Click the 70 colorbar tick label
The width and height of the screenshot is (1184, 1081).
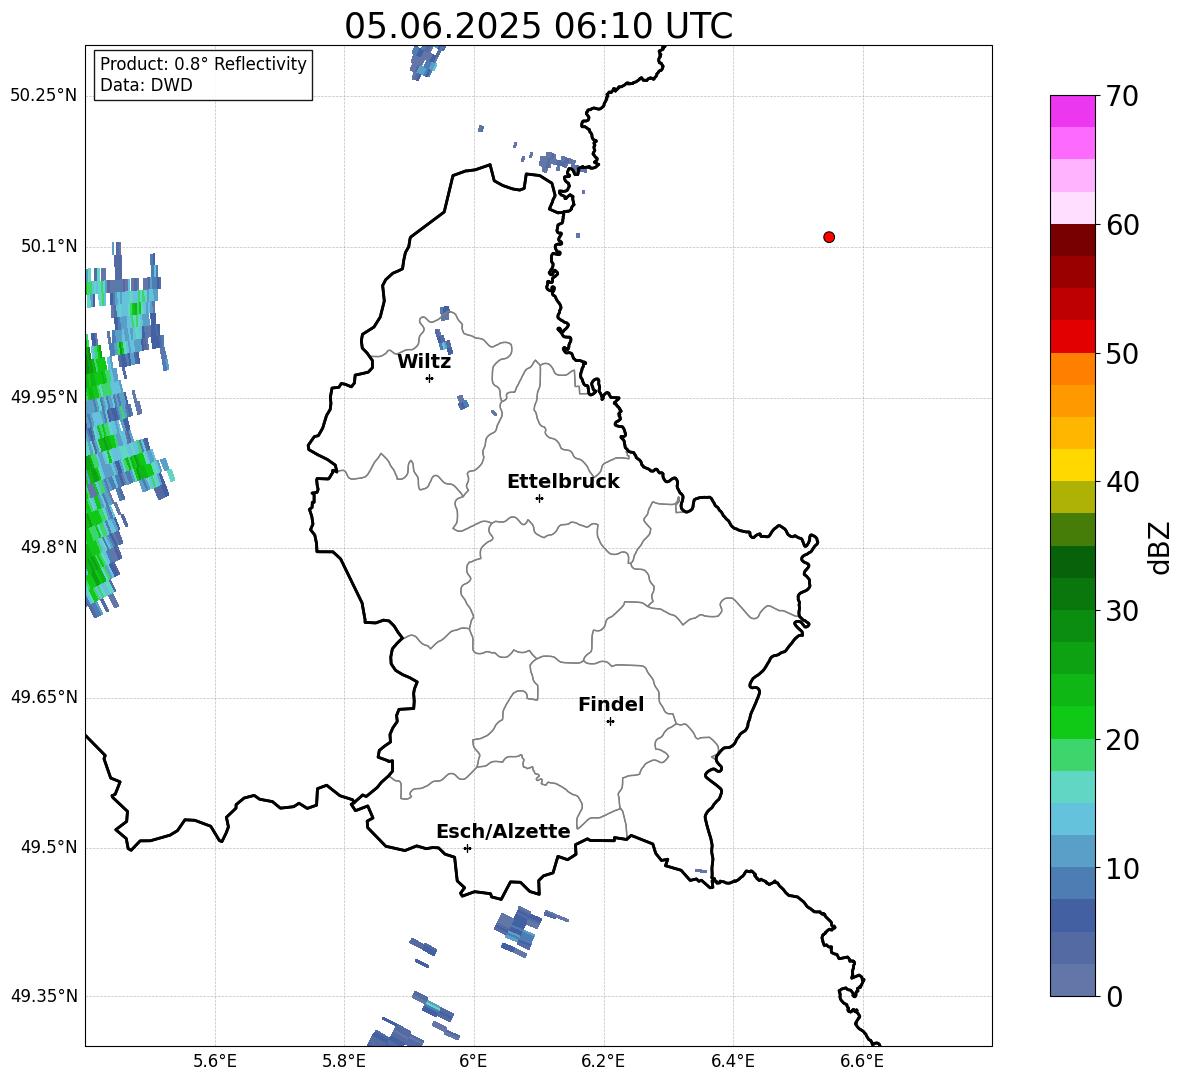click(1122, 96)
